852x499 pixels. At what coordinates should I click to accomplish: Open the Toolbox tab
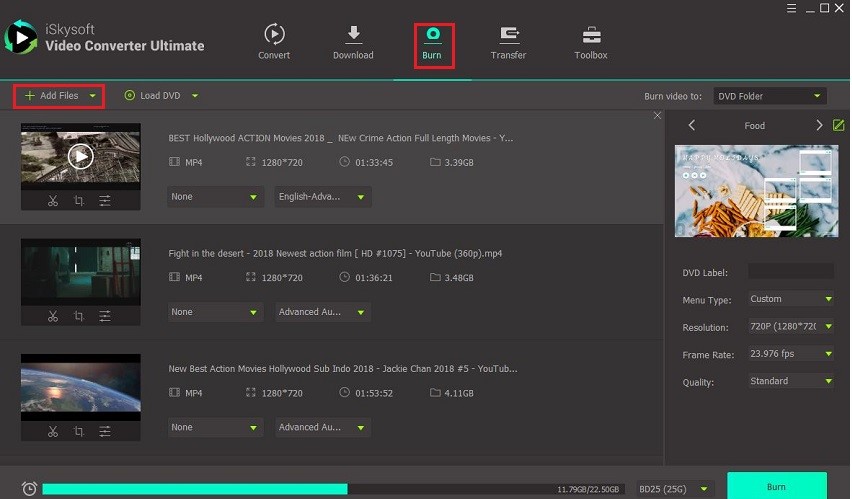tap(590, 42)
